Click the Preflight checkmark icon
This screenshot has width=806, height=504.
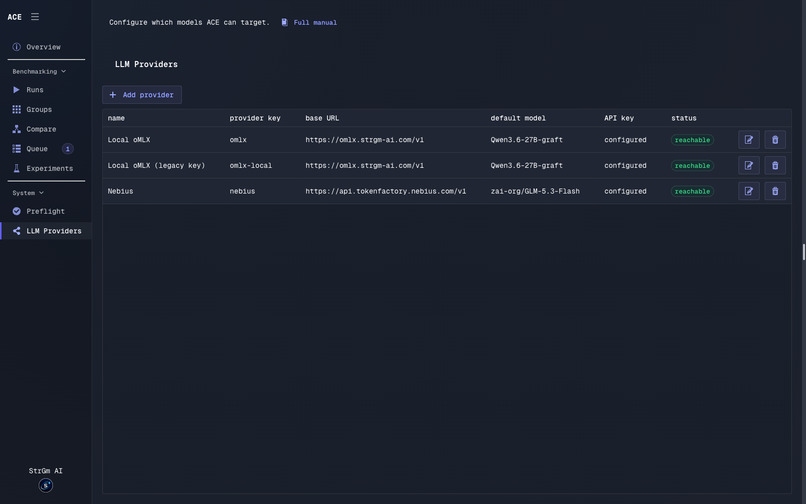point(16,211)
